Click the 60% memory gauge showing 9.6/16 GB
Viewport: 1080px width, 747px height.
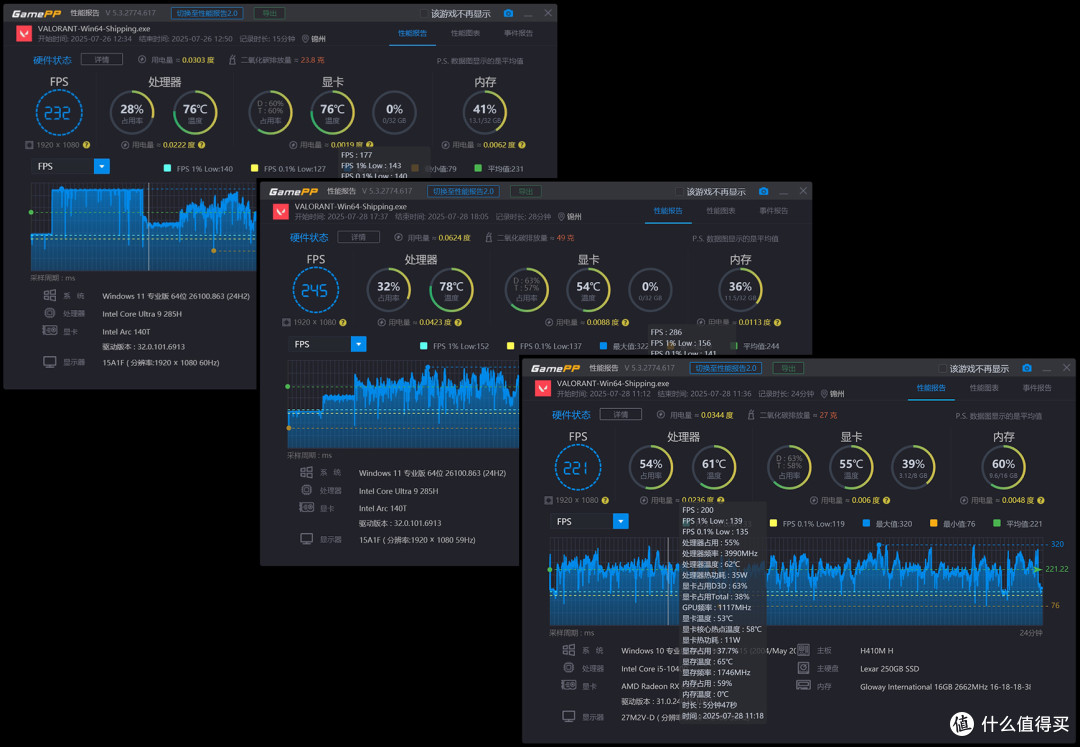pos(1003,467)
